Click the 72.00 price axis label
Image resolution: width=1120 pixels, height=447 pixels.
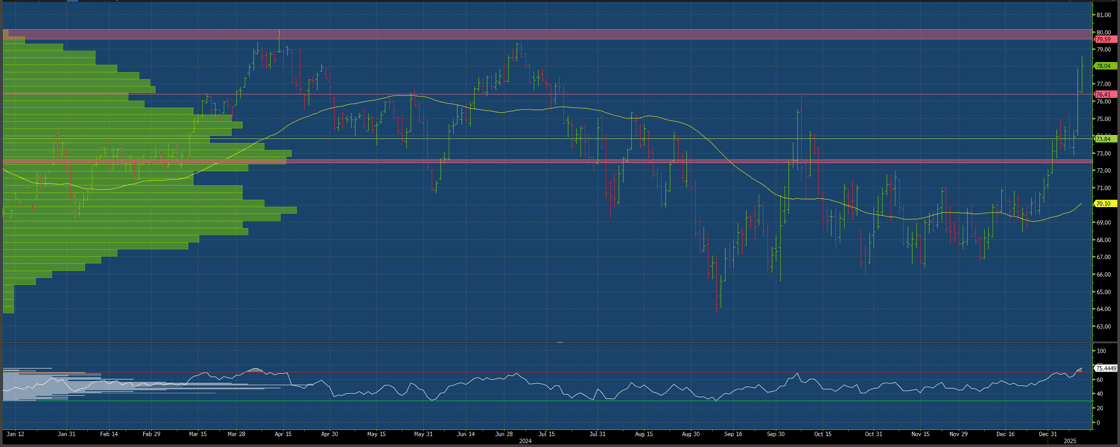click(x=1103, y=171)
